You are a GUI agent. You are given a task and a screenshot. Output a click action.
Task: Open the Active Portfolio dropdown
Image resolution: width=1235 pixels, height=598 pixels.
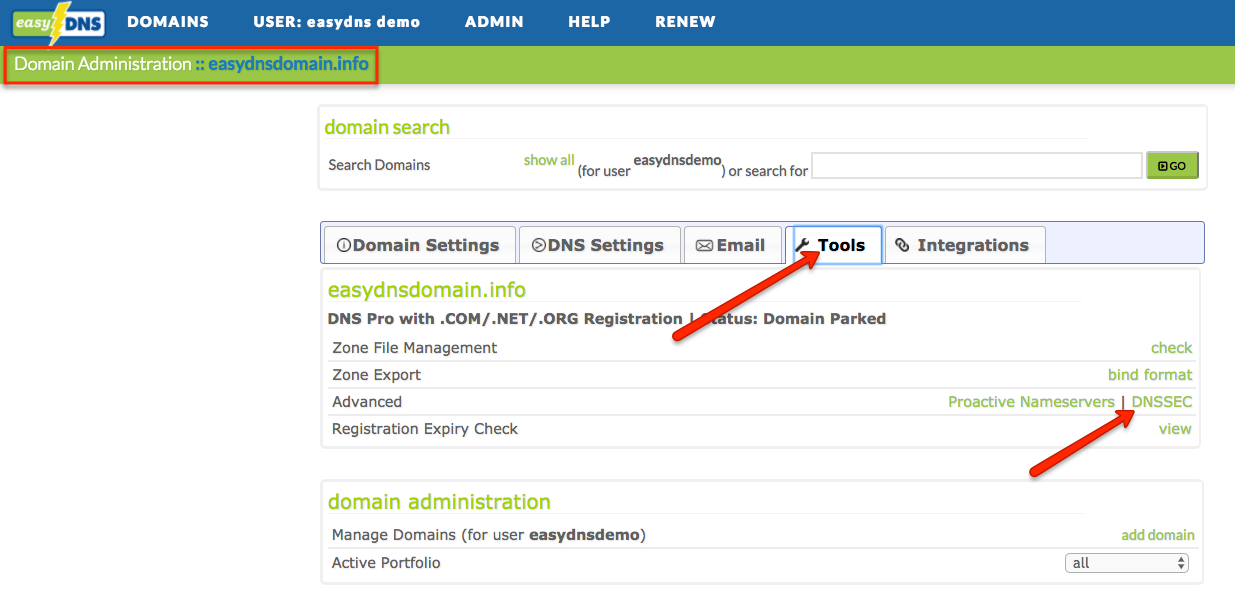point(1127,563)
